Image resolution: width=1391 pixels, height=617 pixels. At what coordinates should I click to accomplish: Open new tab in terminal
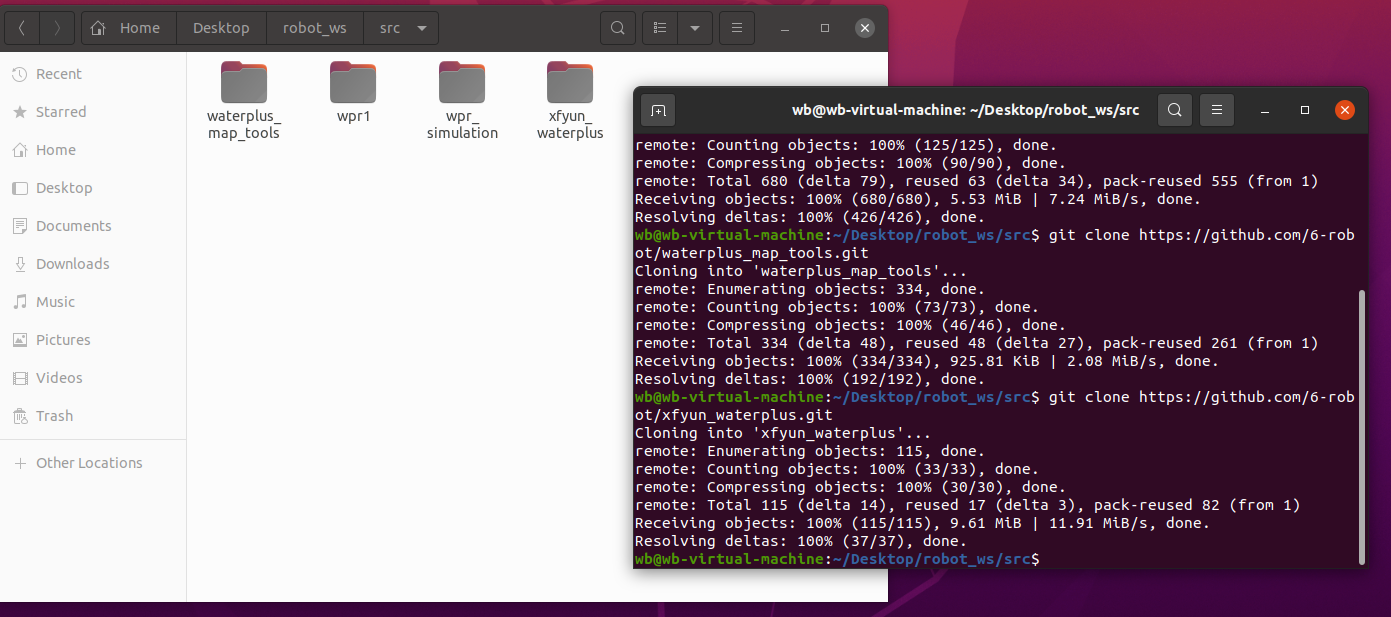pos(658,110)
